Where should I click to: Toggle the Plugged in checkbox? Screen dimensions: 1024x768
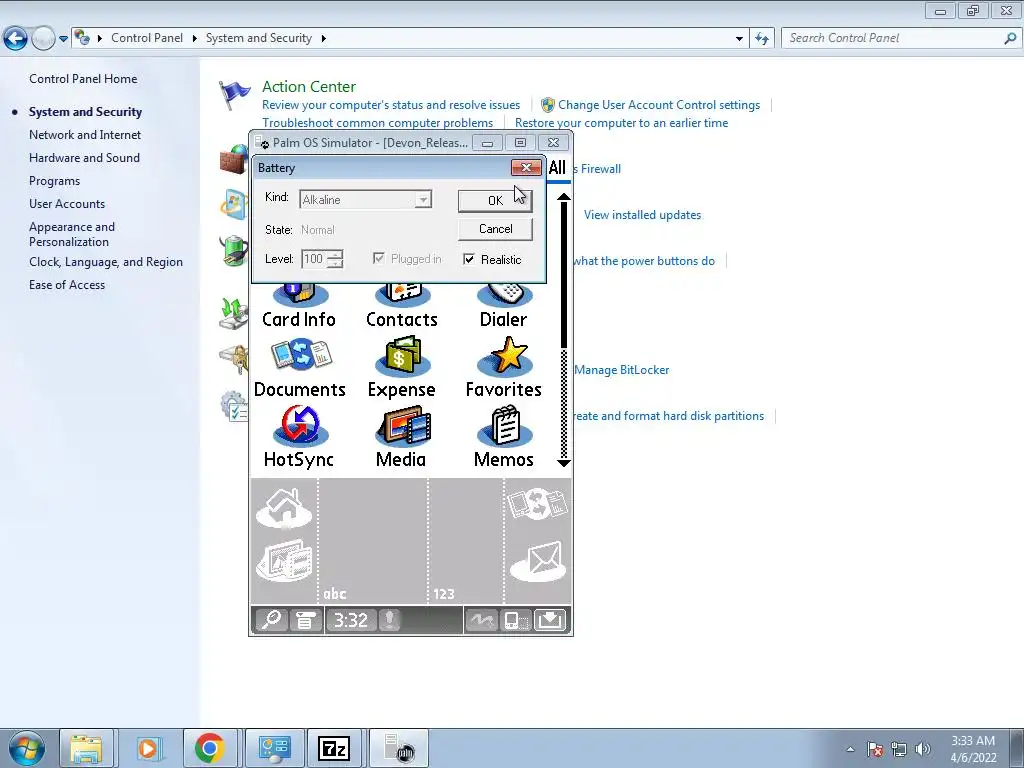(378, 259)
